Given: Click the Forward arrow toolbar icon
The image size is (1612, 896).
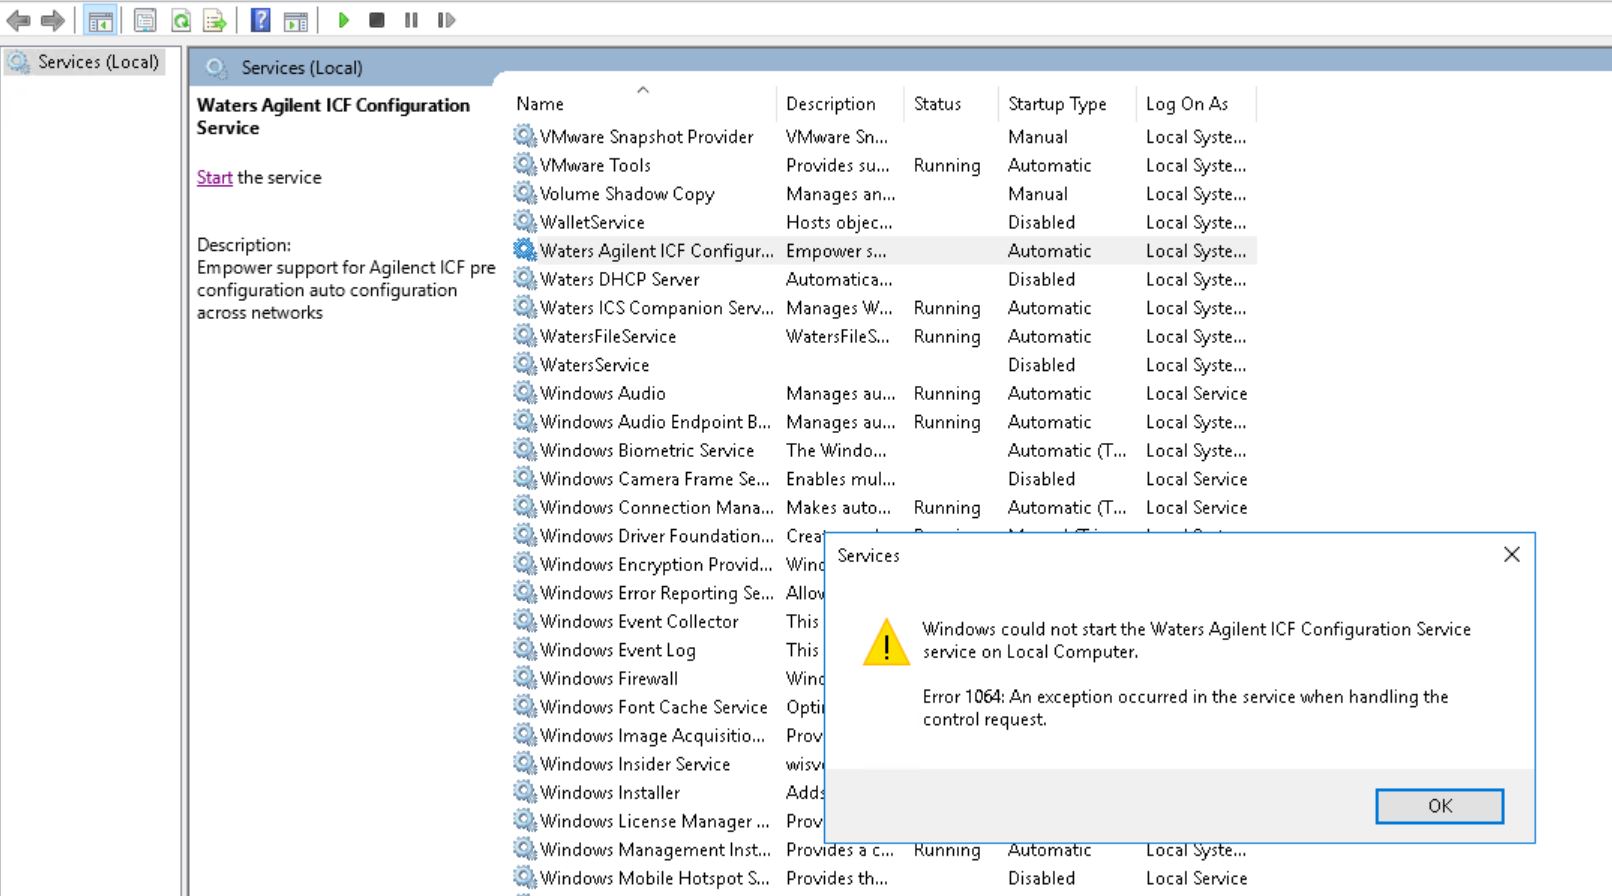Looking at the screenshot, I should (x=53, y=20).
